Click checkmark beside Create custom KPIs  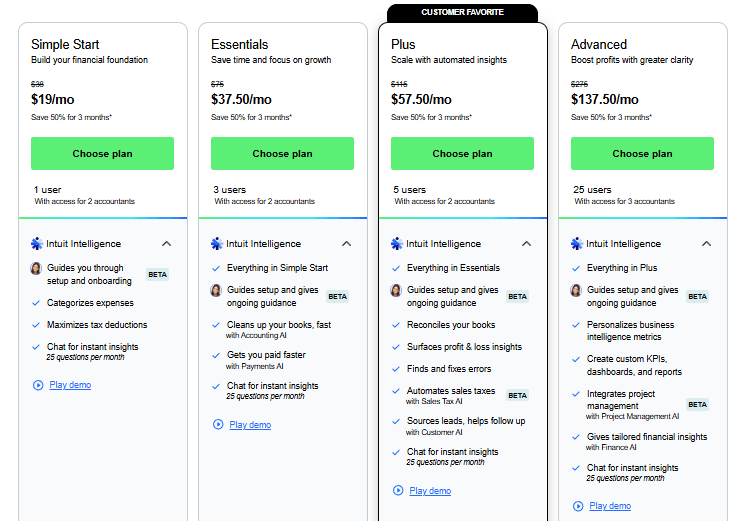[x=576, y=360]
